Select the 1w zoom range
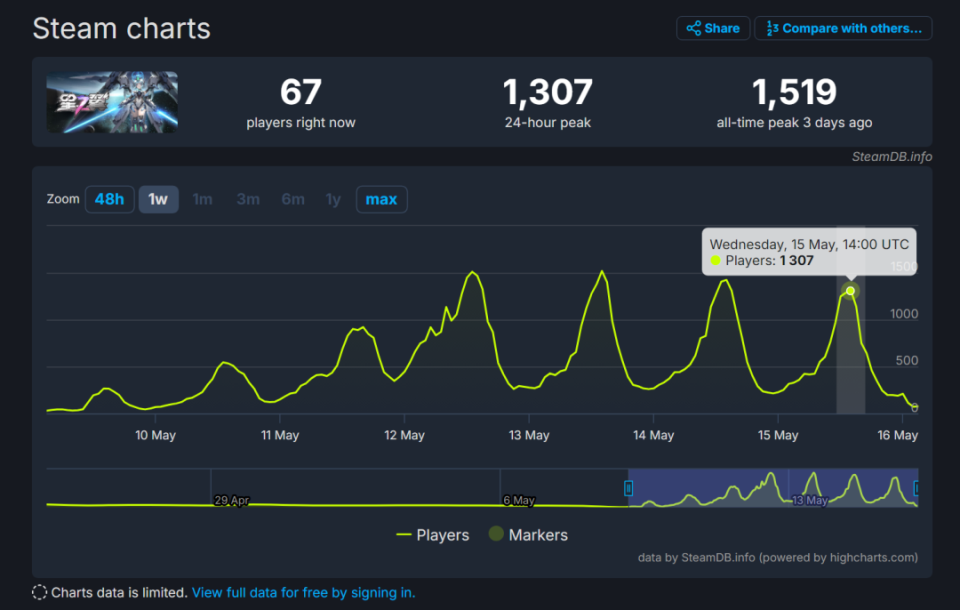Screen dimensions: 960x610 pyautogui.click(x=158, y=199)
